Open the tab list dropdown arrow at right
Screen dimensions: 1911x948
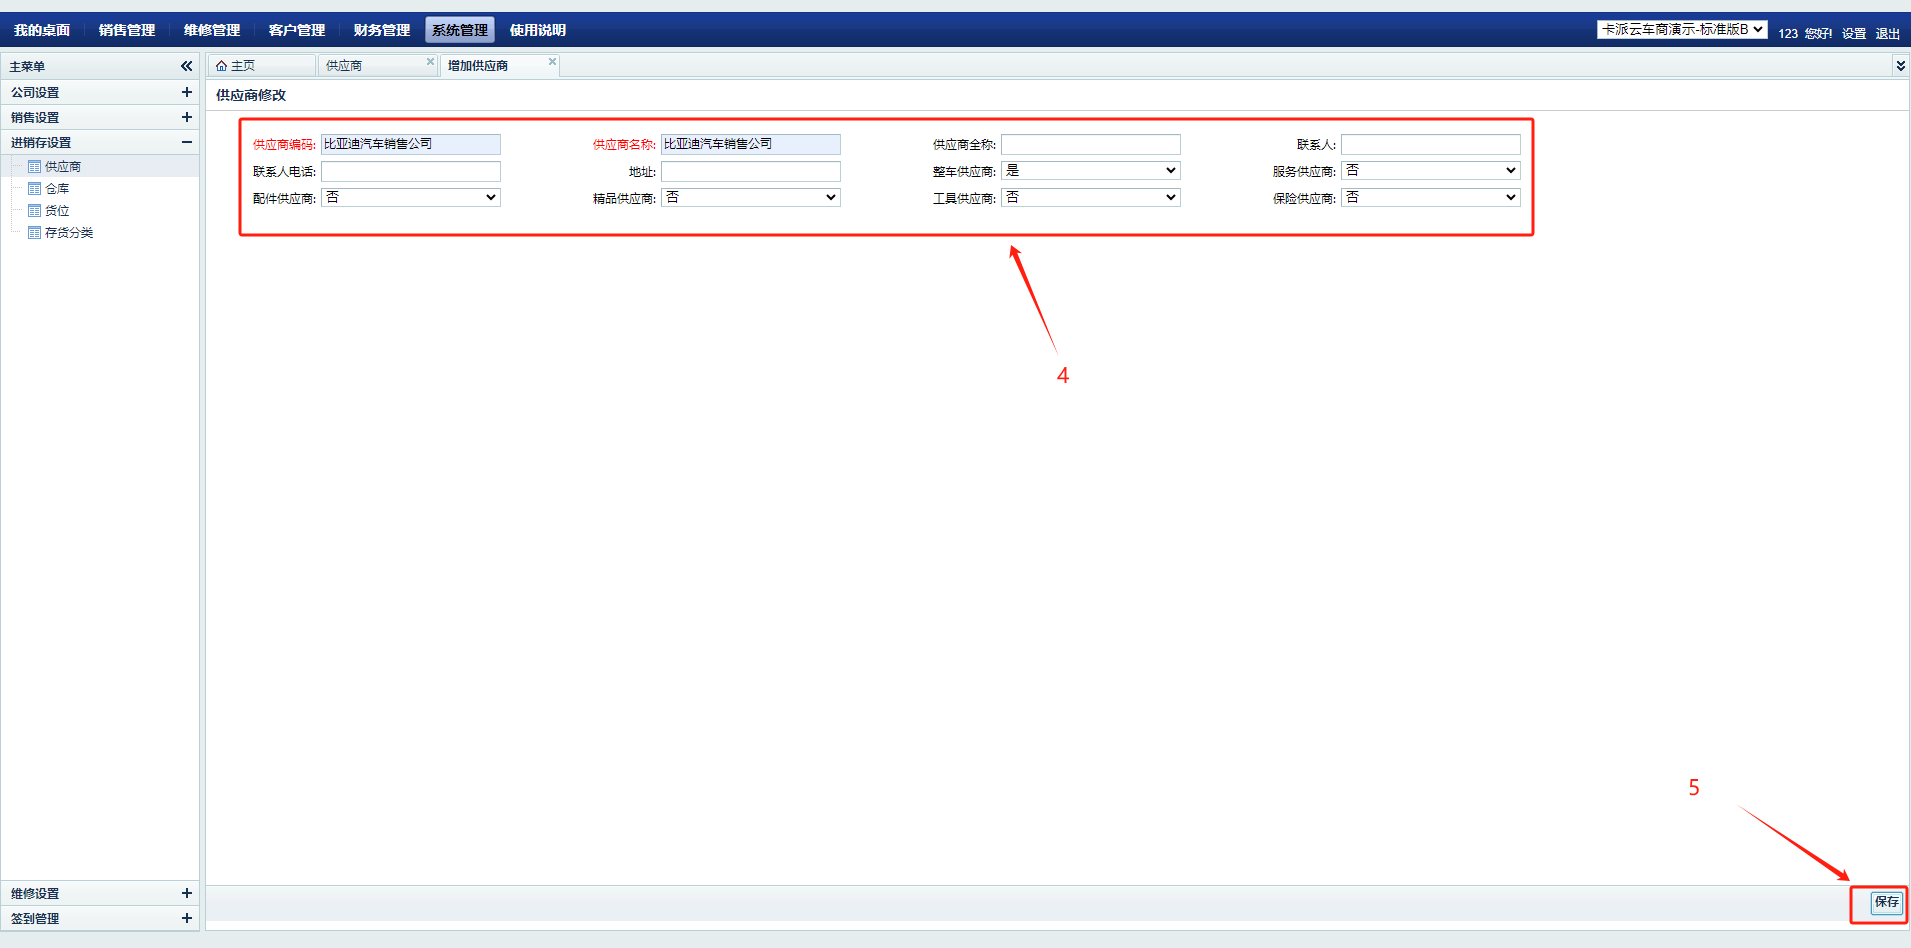[x=1900, y=66]
